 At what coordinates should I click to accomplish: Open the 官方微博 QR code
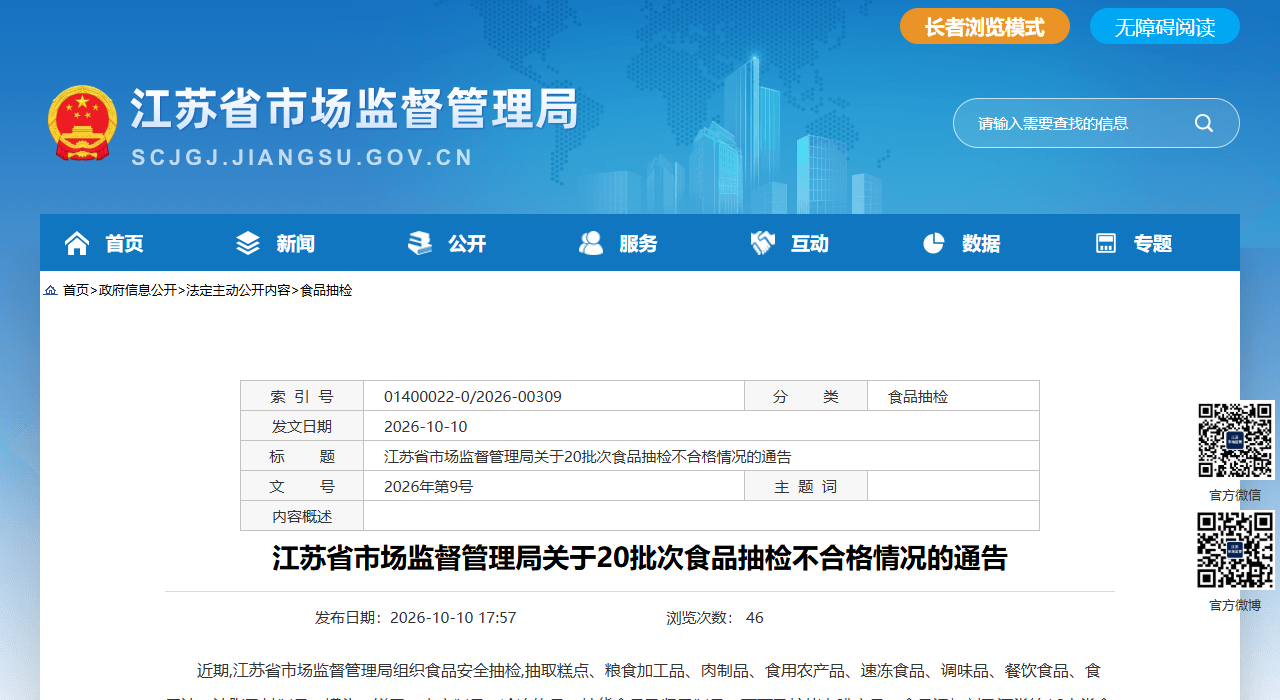tap(1236, 550)
